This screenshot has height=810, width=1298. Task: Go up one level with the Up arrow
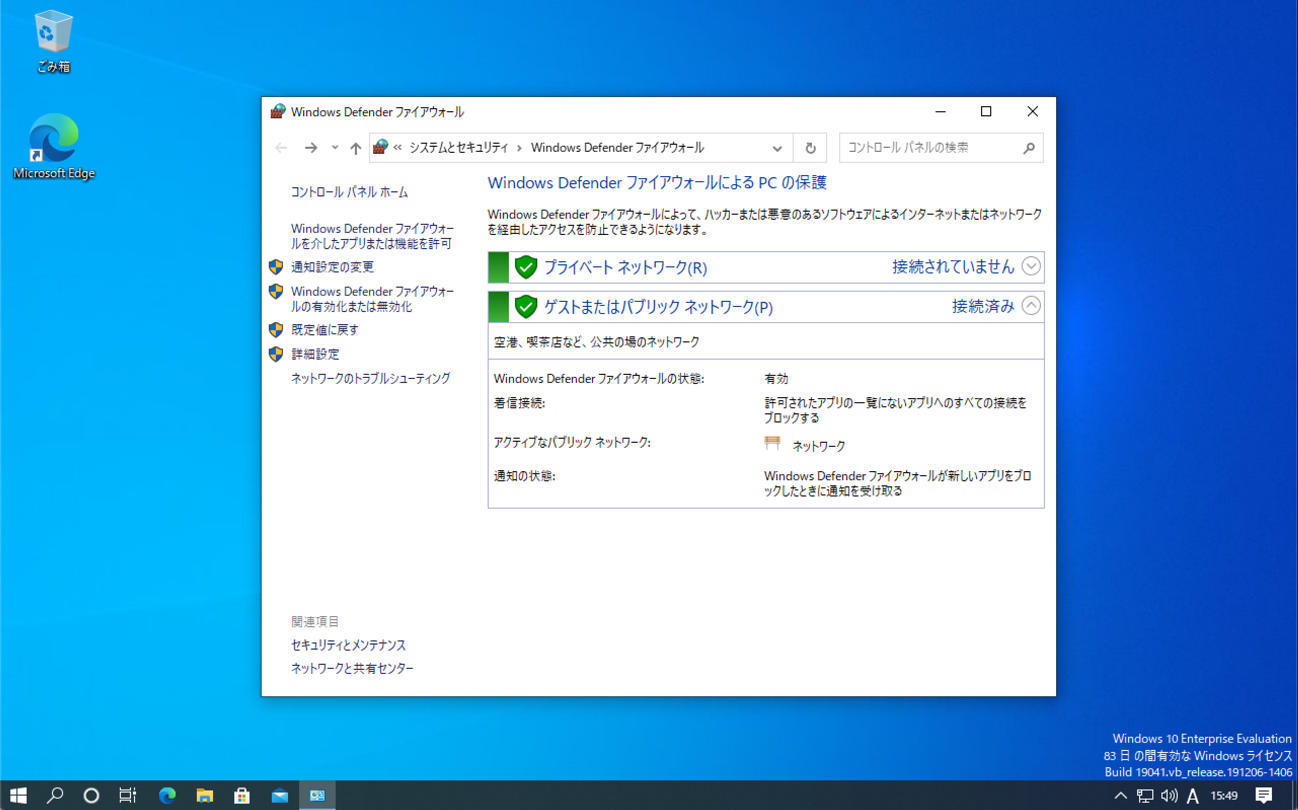[x=356, y=148]
